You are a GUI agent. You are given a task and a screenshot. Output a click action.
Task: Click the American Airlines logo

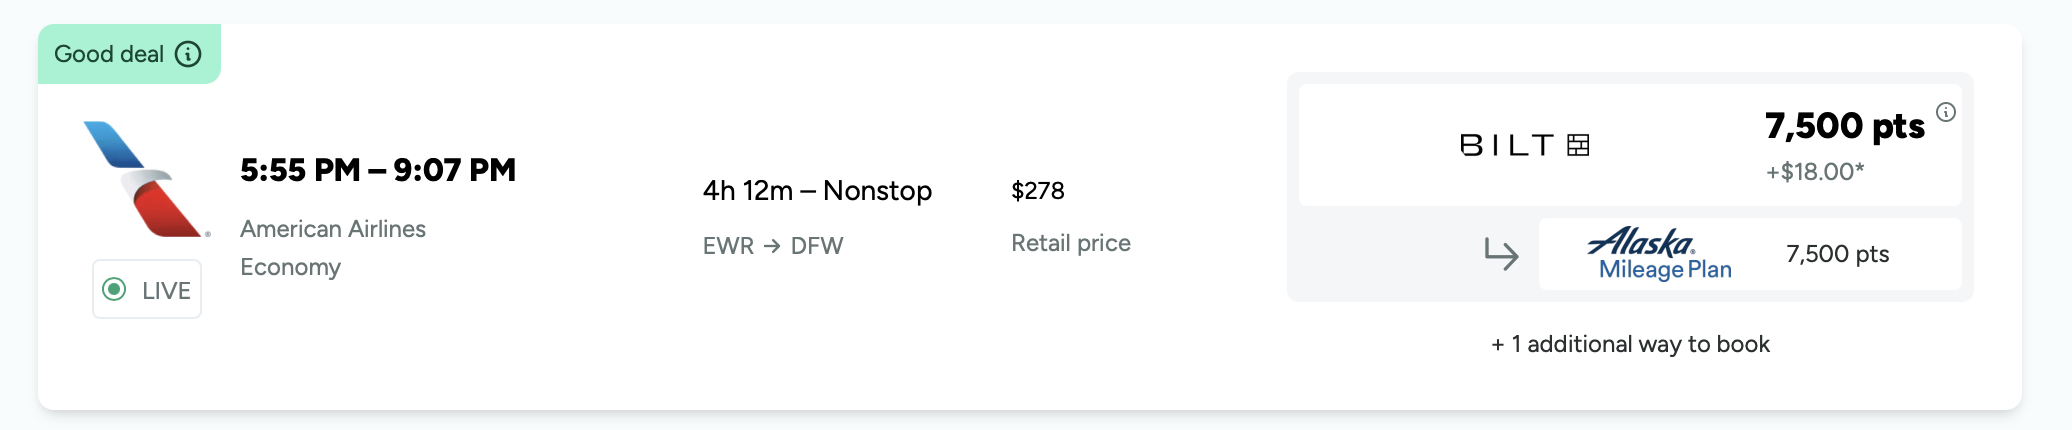click(147, 179)
